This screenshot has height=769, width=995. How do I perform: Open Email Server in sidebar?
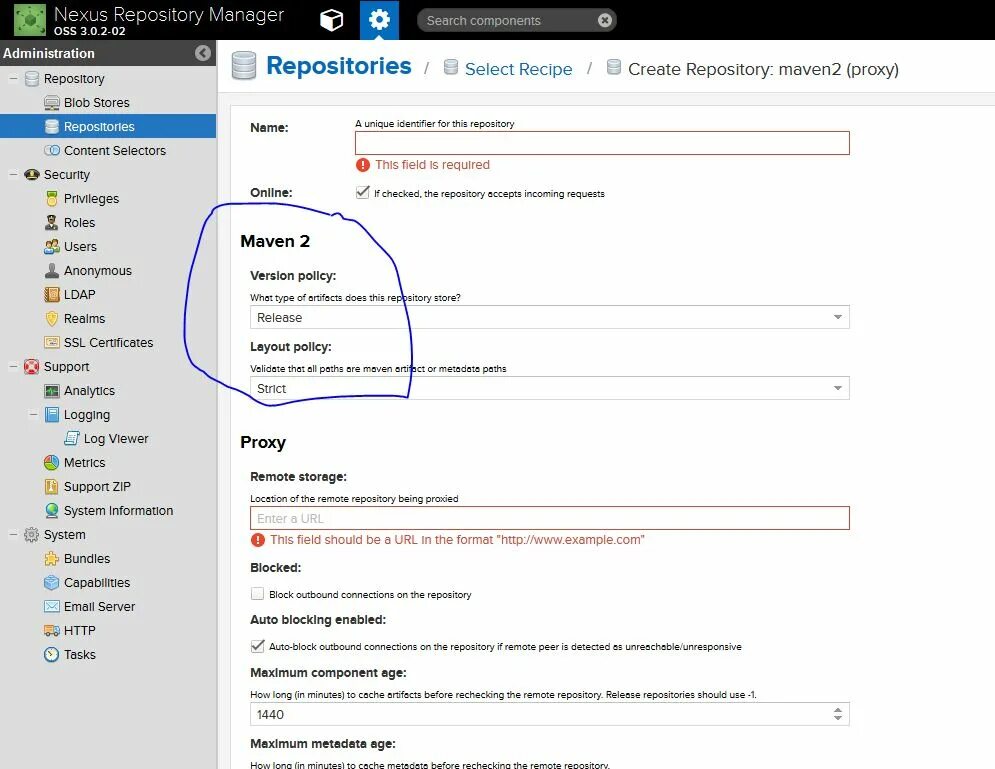coord(100,607)
